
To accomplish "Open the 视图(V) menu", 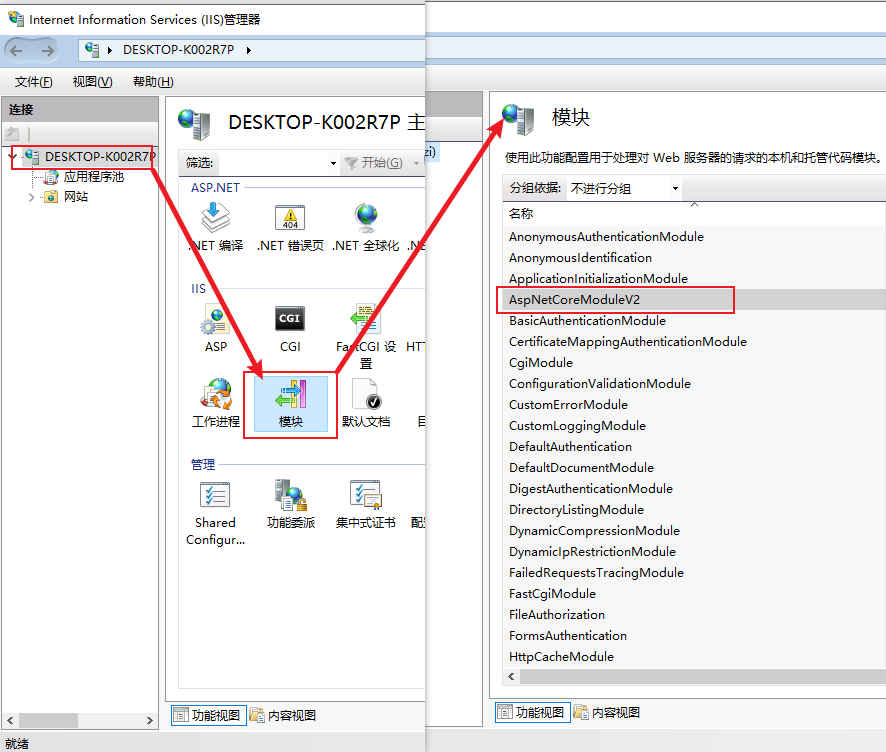I will 92,82.
